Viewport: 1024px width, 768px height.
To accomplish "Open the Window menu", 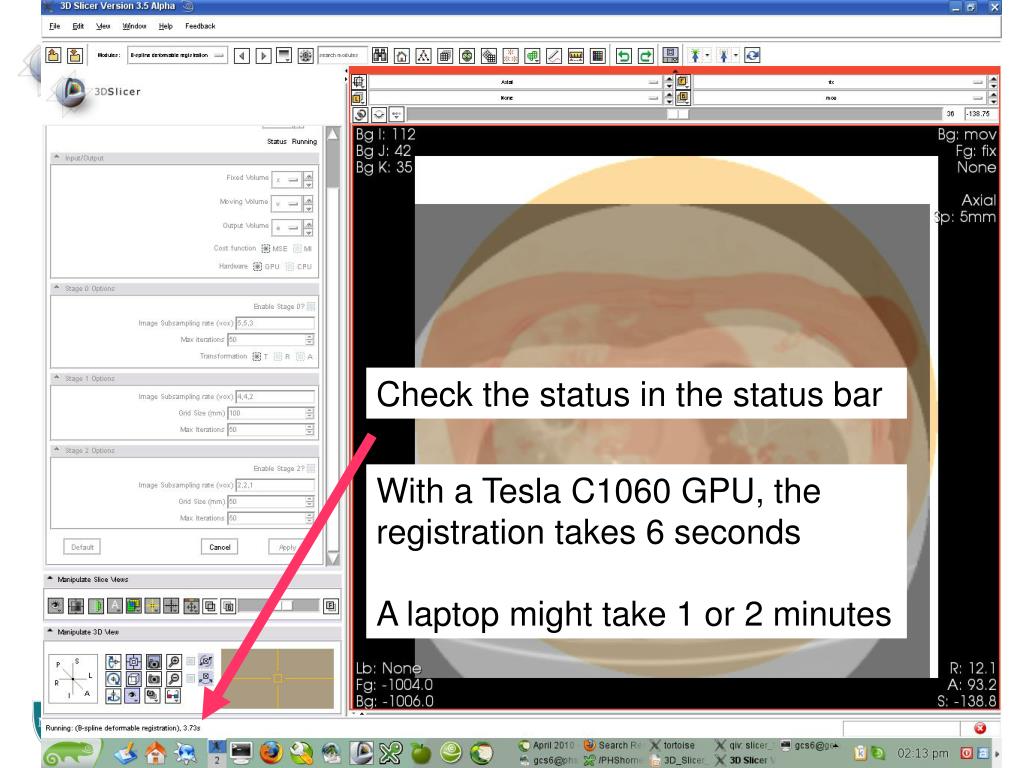I will click(x=135, y=26).
